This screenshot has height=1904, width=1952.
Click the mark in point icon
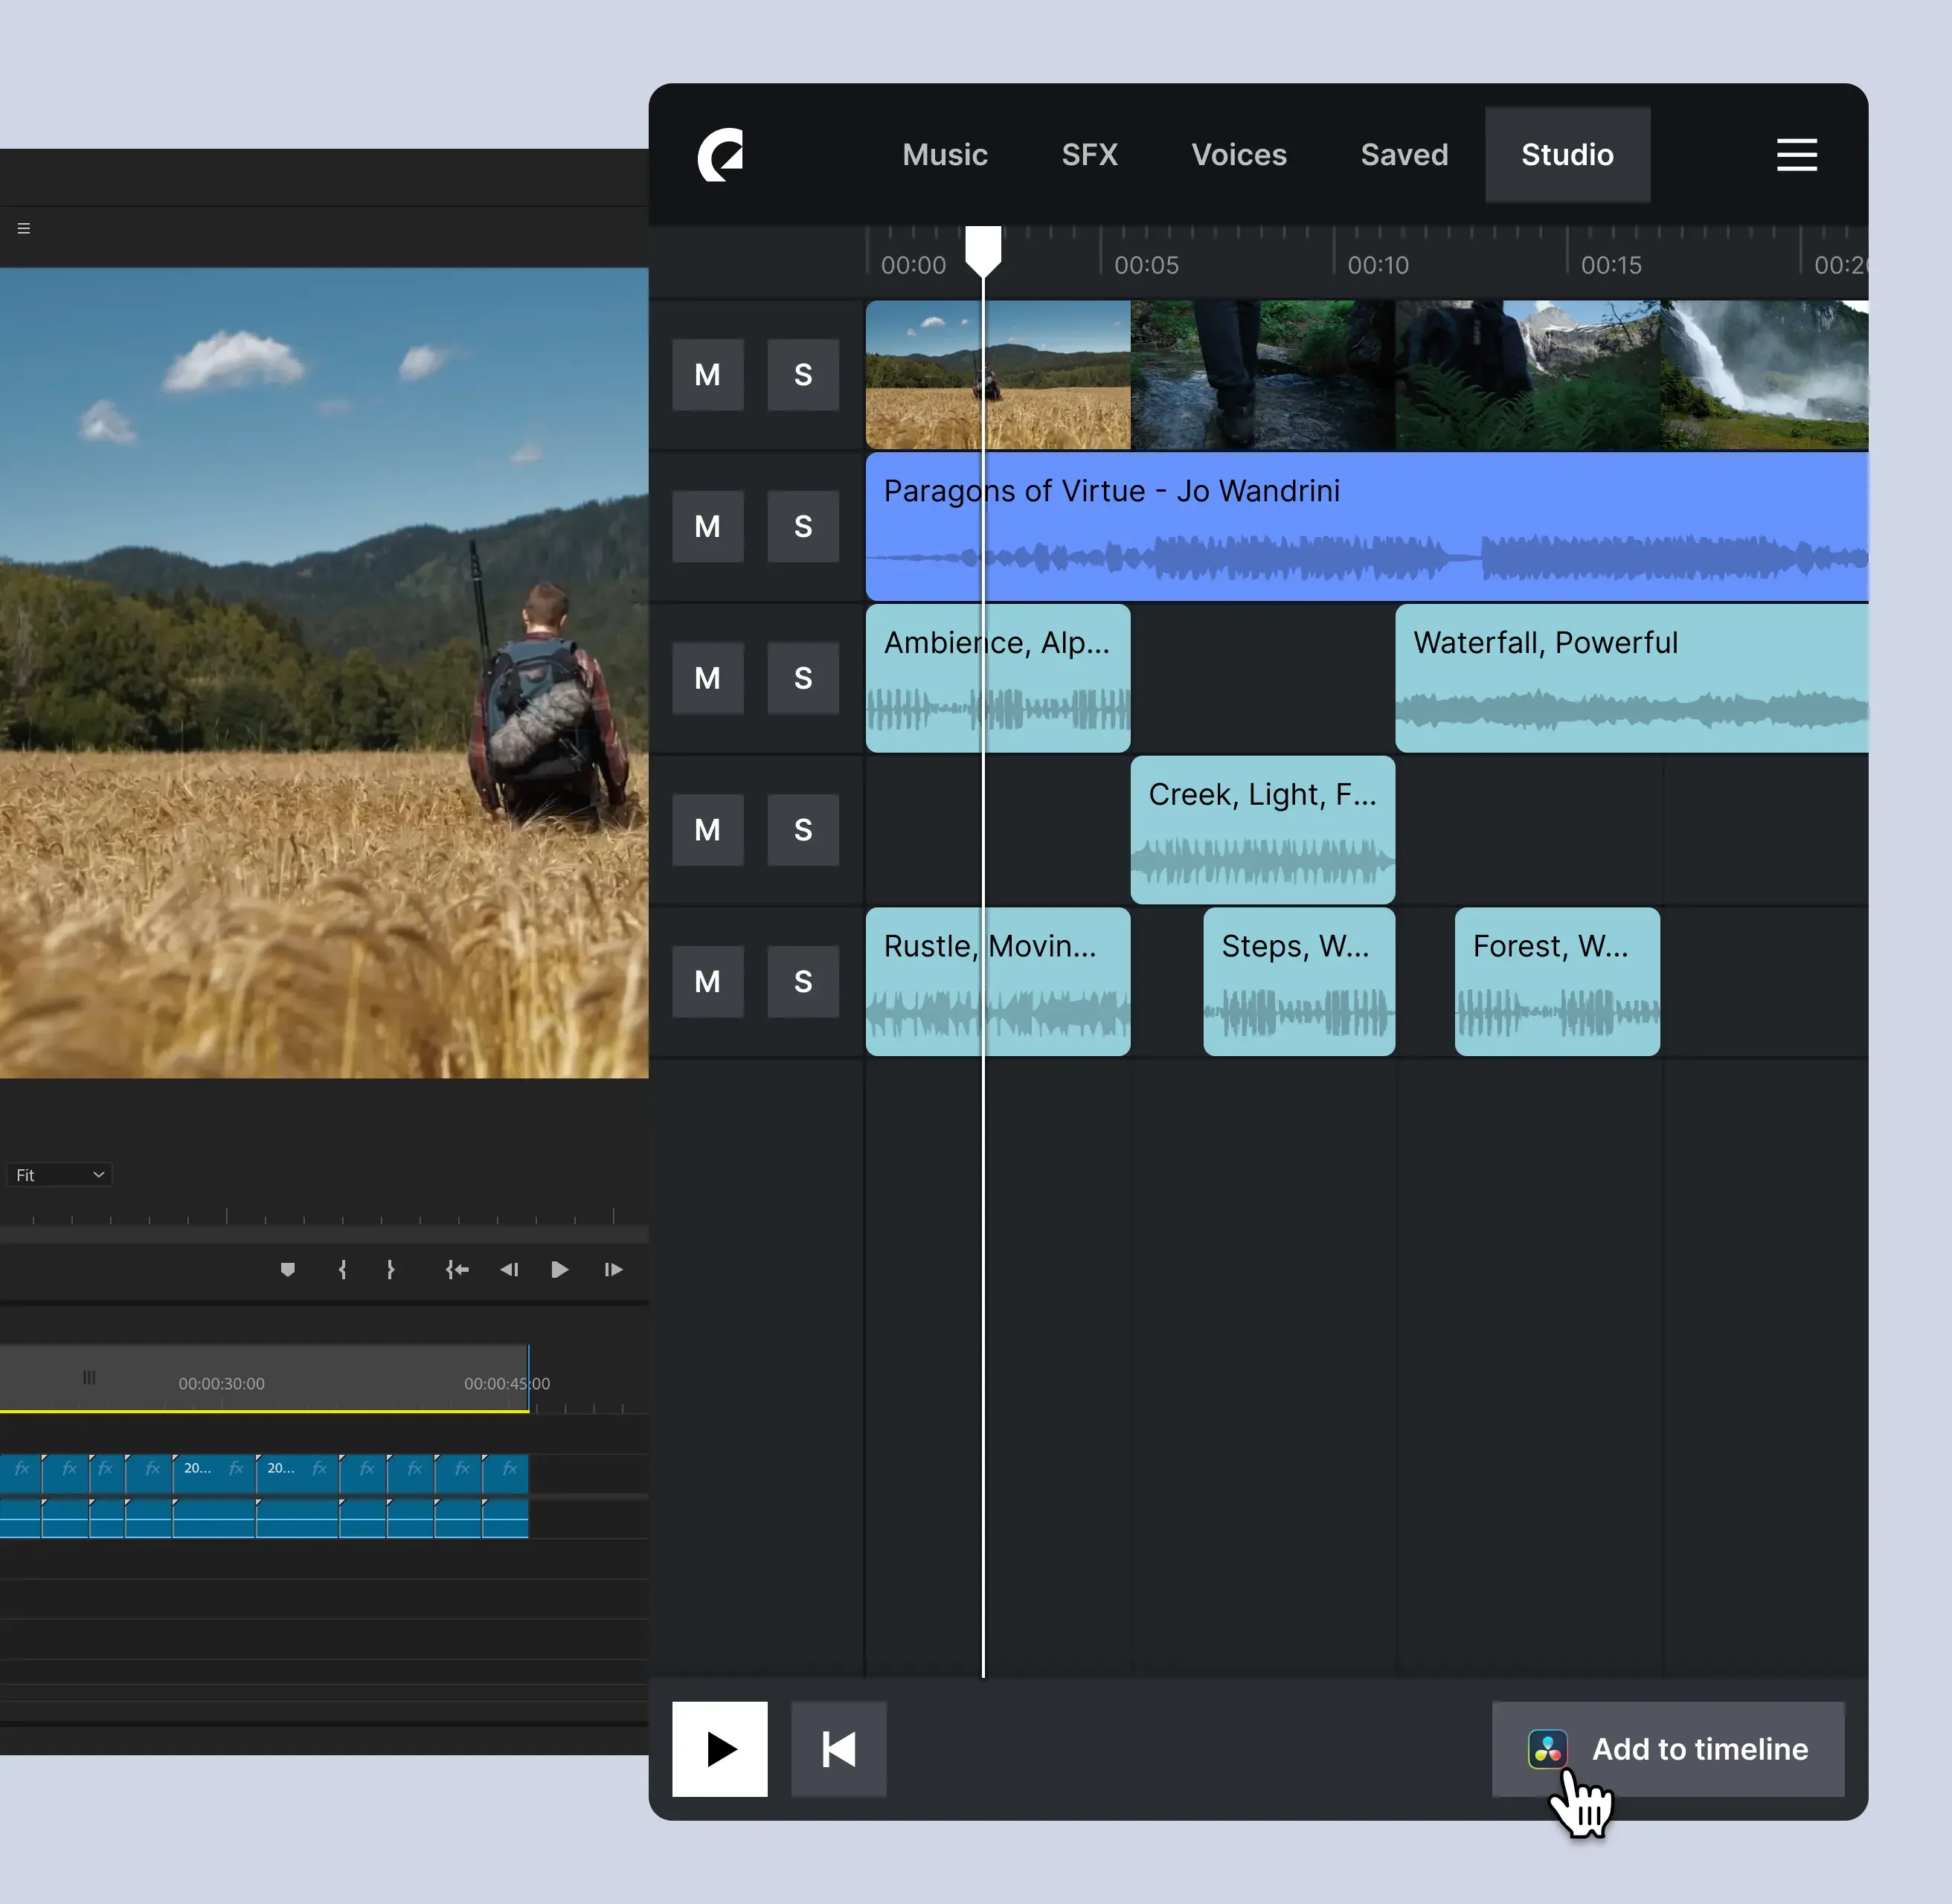pos(342,1270)
